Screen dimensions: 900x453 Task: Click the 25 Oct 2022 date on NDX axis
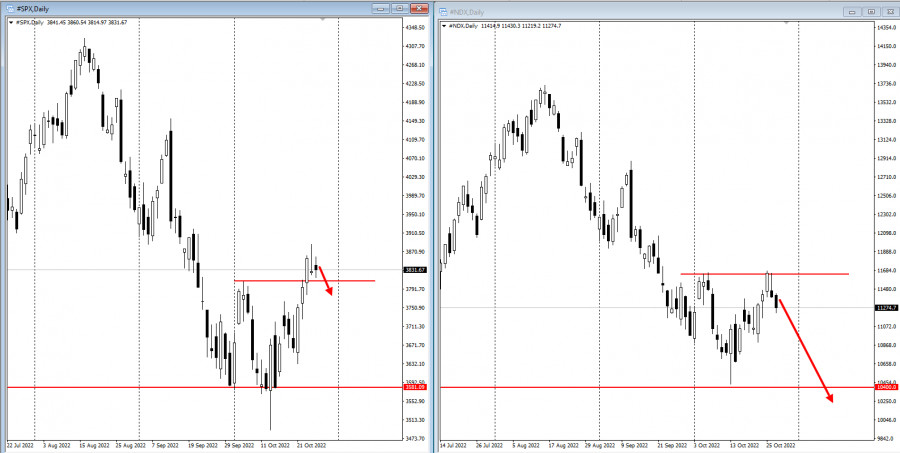781,445
